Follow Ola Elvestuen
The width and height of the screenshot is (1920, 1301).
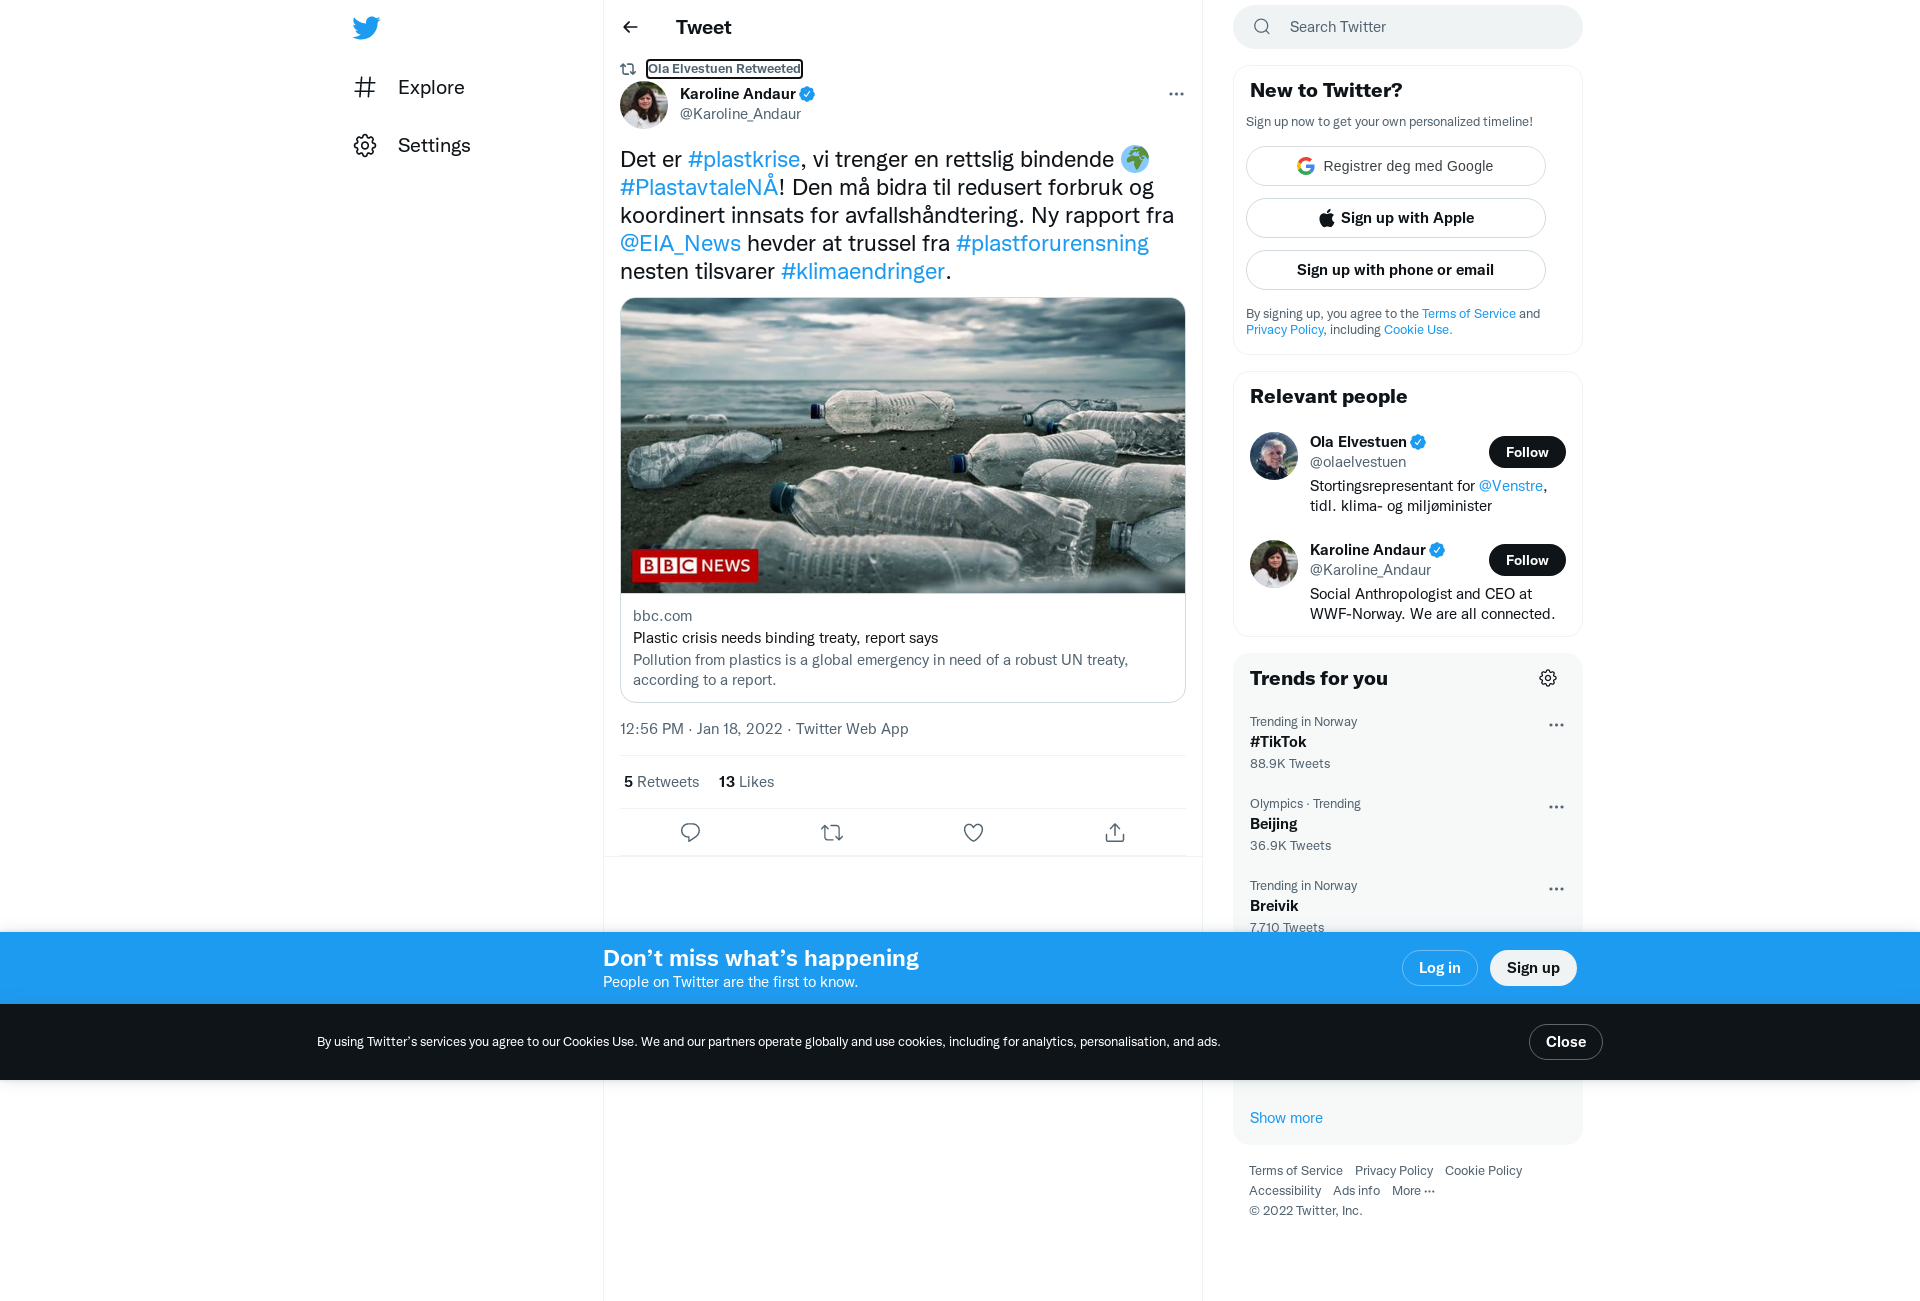tap(1527, 452)
